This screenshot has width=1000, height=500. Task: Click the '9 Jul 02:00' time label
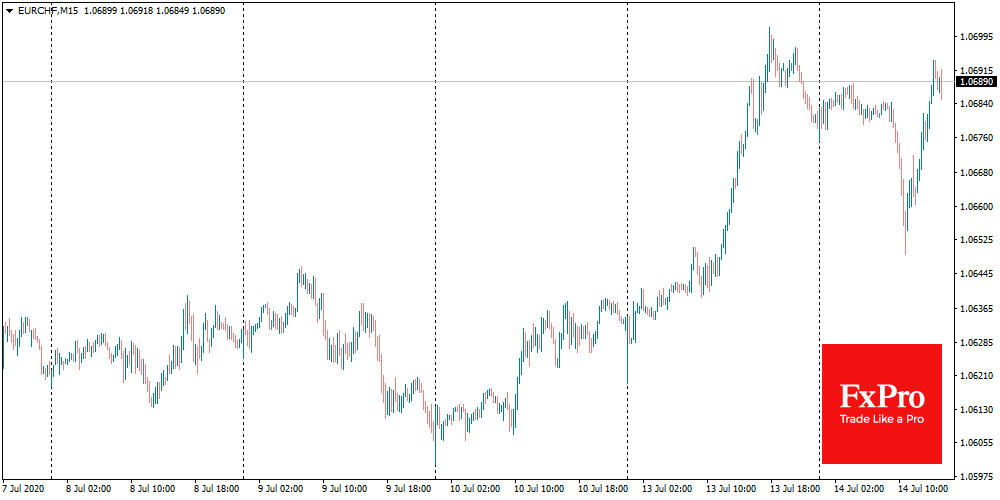click(x=281, y=490)
